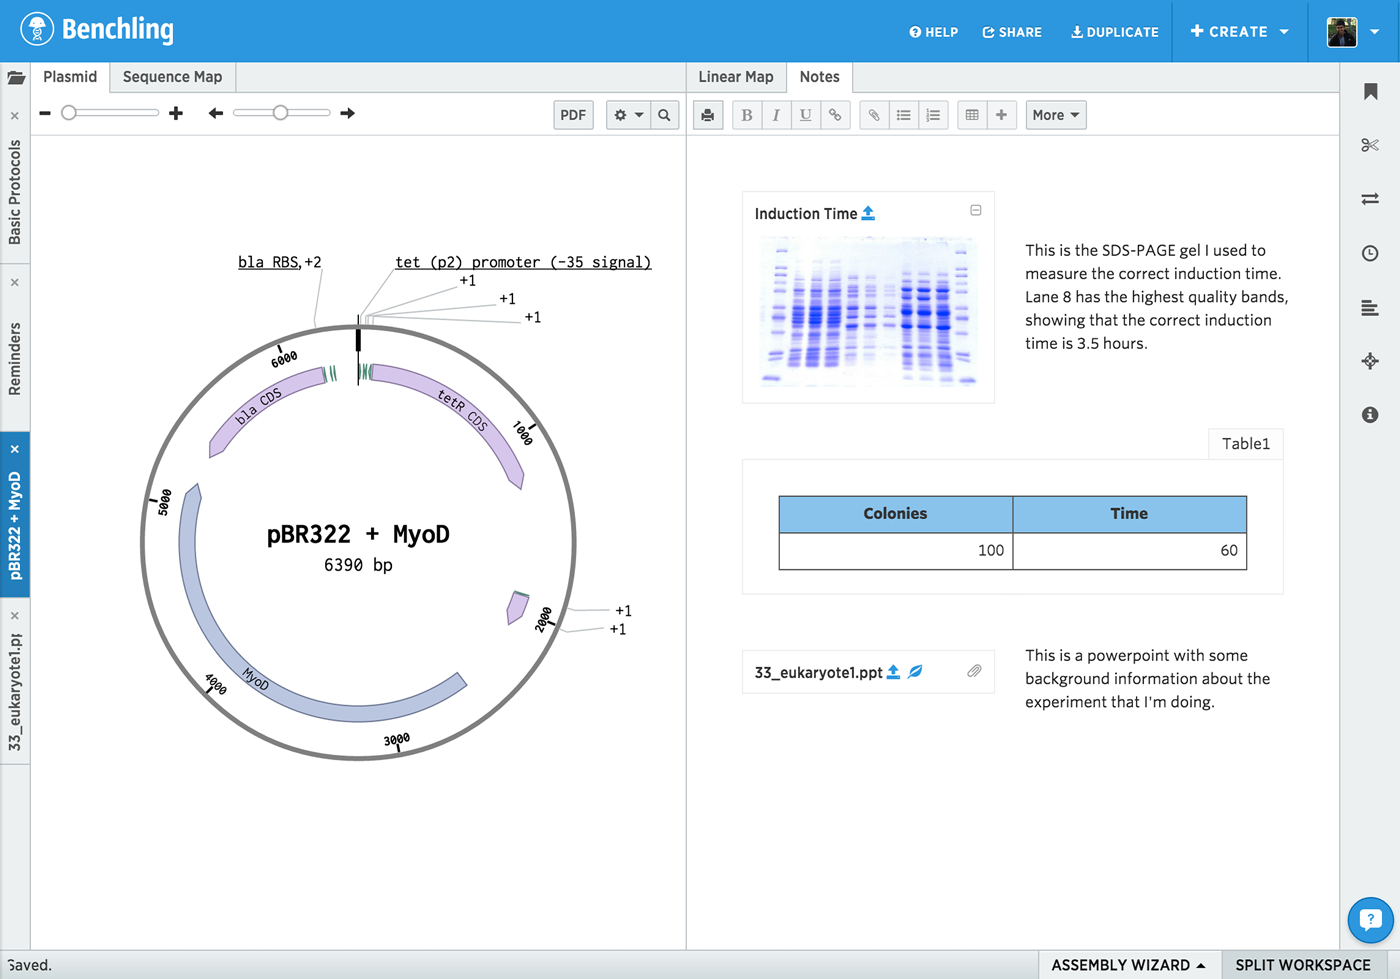Switch to the Linear Map tab
This screenshot has height=979, width=1400.
pyautogui.click(x=735, y=77)
